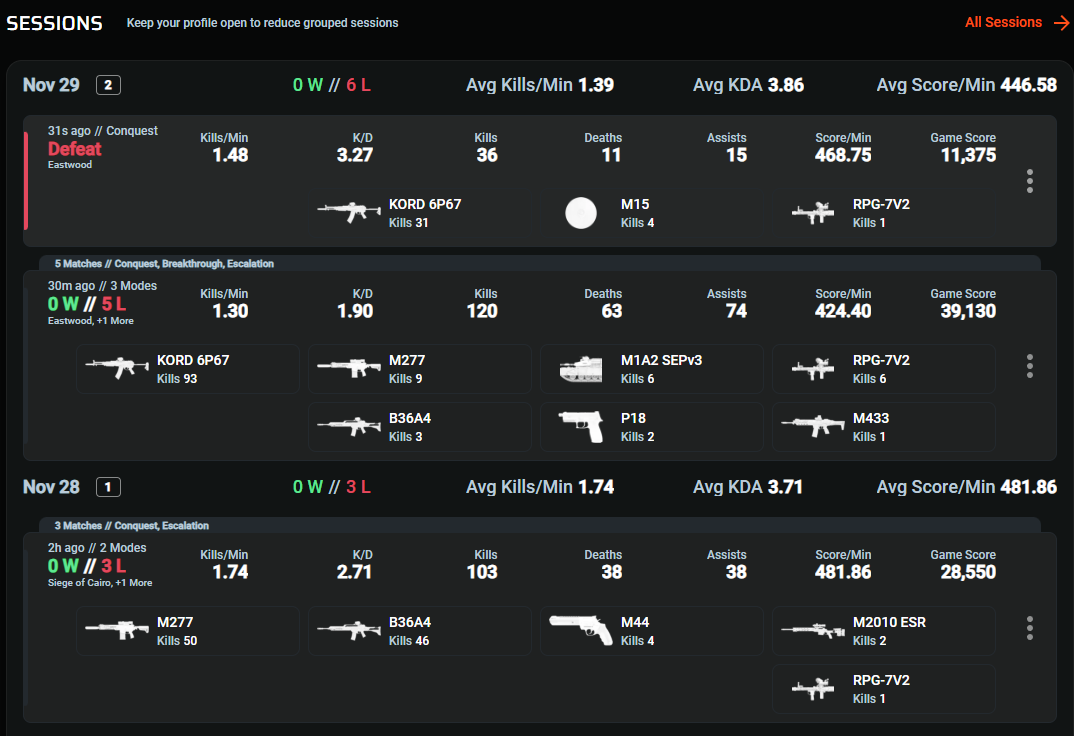Click RPG-7V2 icon in the Nov 28 session

coord(813,688)
